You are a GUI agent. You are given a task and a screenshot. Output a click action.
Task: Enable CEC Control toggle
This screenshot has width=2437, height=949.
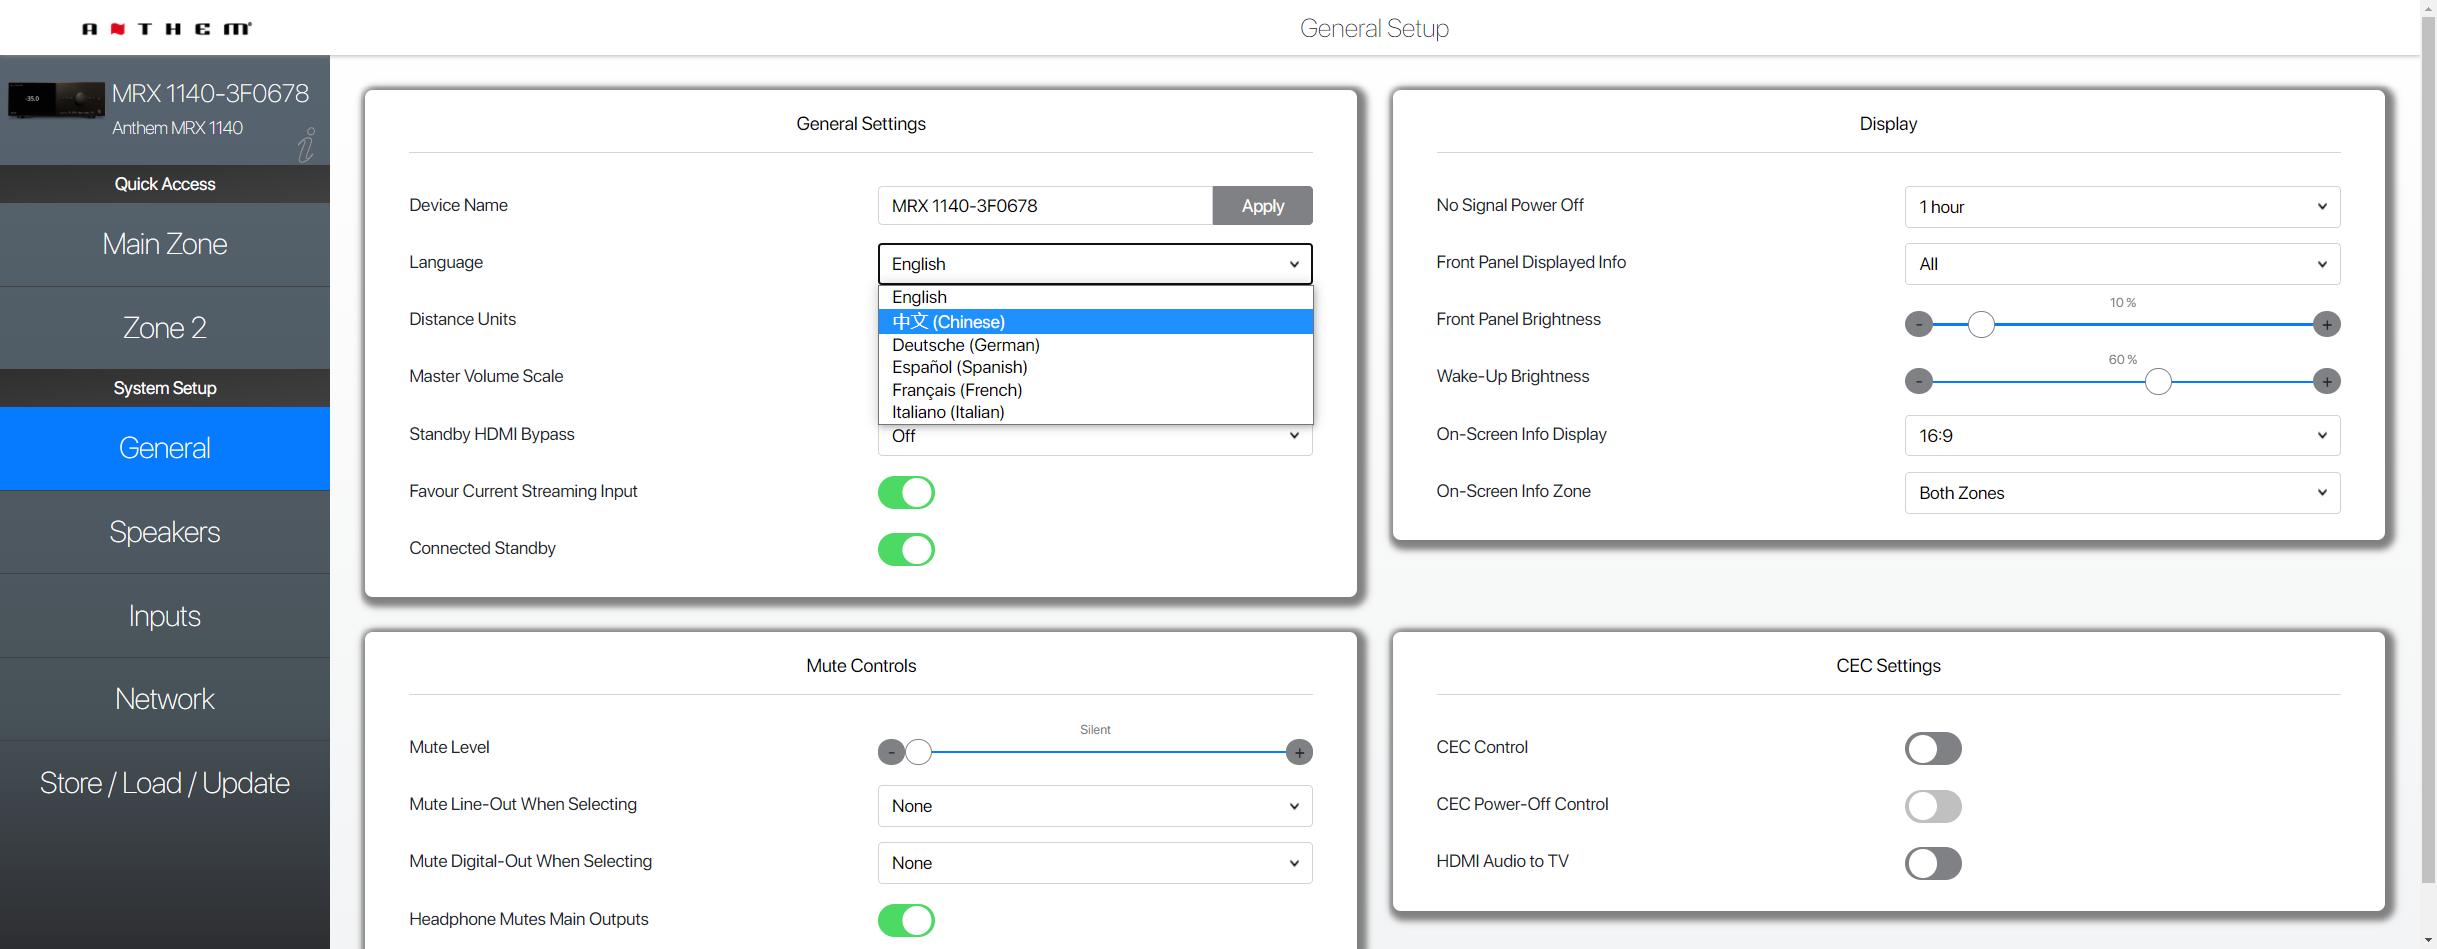[1932, 748]
